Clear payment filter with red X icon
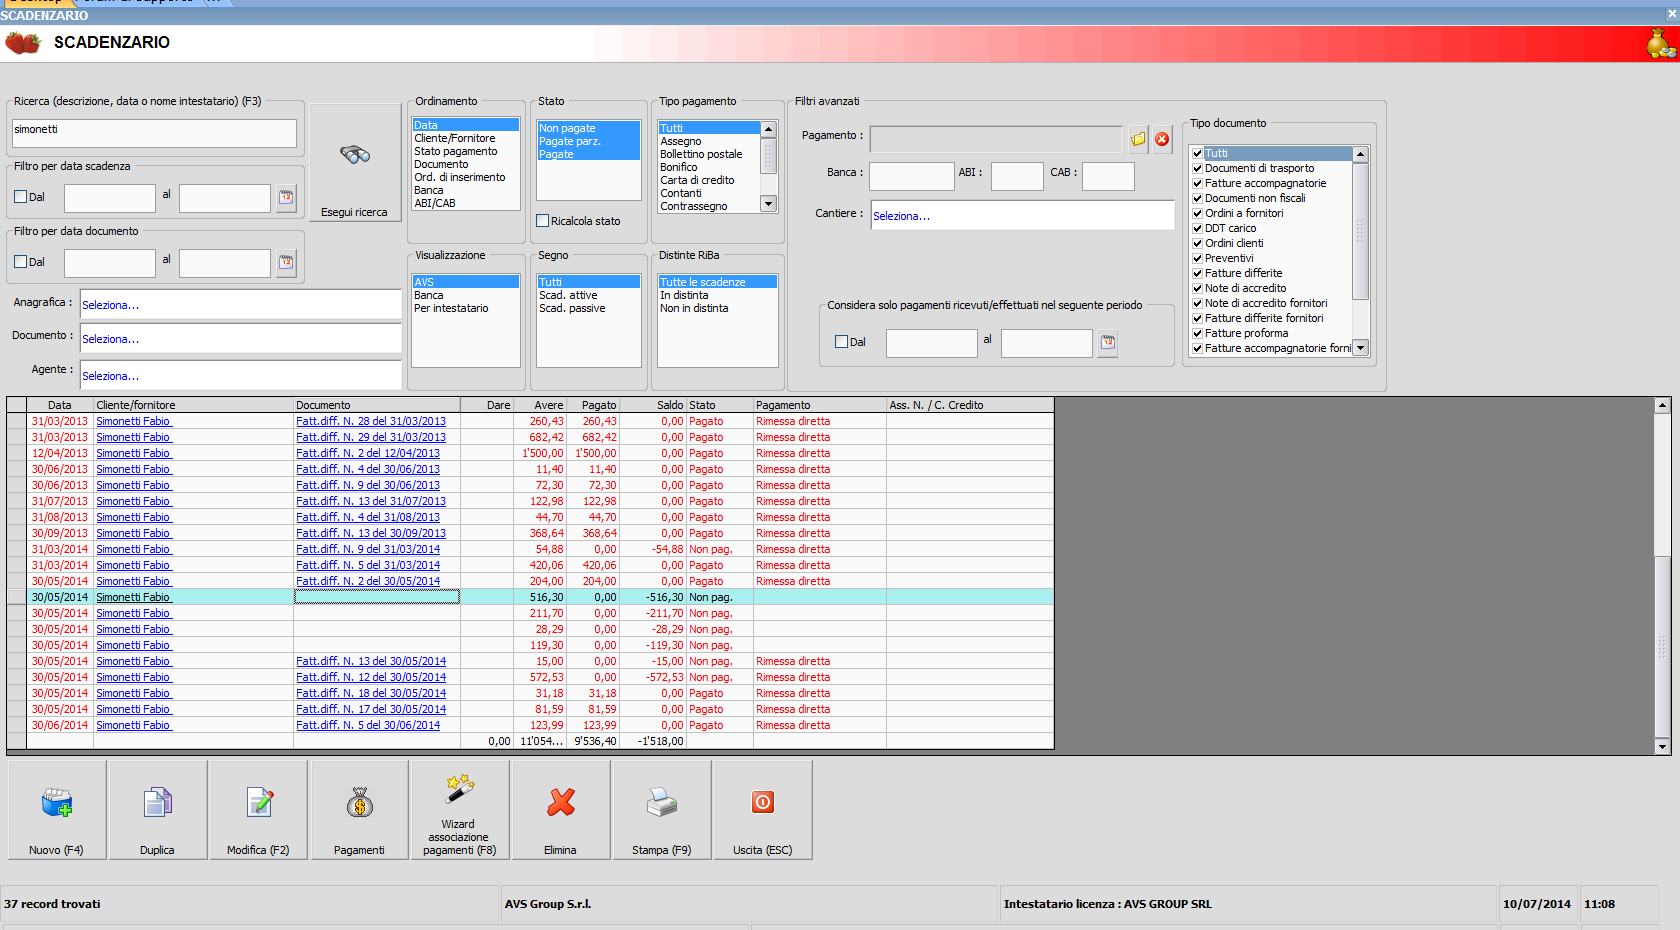This screenshot has height=930, width=1680. [1162, 139]
